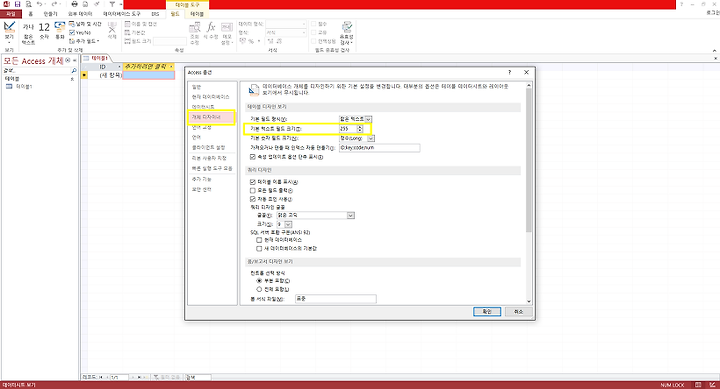
Task: Toggle 속성 업데이트 옵션 단추 표시 checkbox
Action: point(253,157)
